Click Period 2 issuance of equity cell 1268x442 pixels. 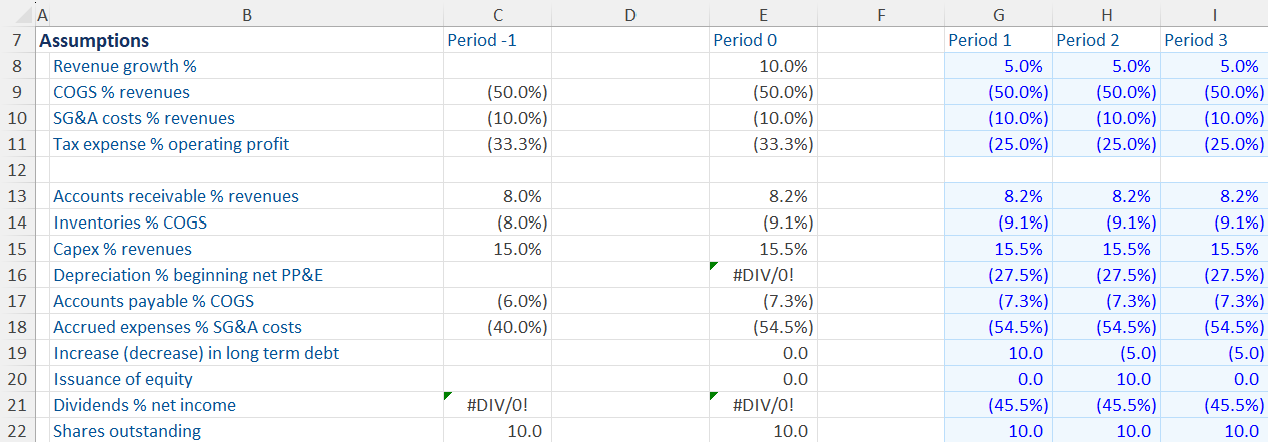(1105, 379)
